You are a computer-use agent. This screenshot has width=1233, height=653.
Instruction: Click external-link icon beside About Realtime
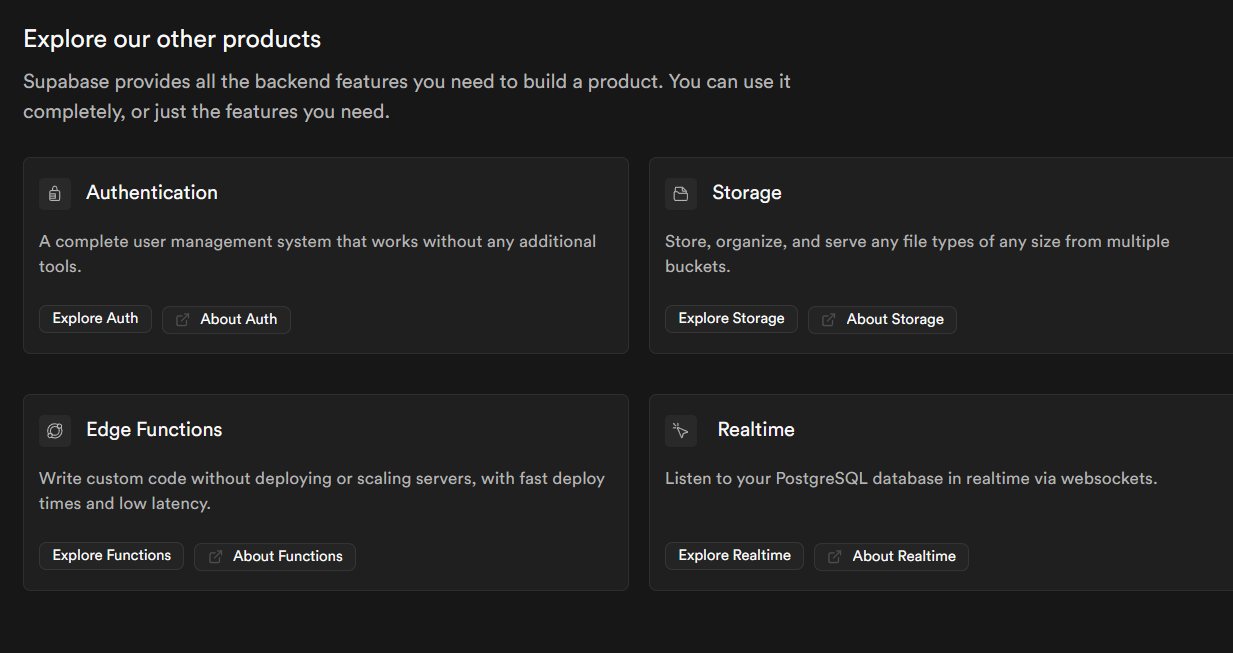pyautogui.click(x=834, y=557)
